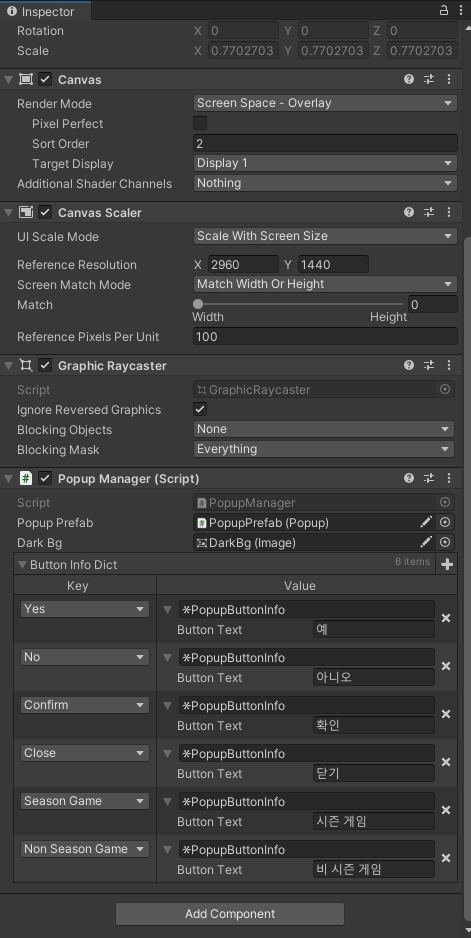Image resolution: width=471 pixels, height=938 pixels.
Task: Uncheck Ignore Reversed Graphics
Action: click(200, 409)
